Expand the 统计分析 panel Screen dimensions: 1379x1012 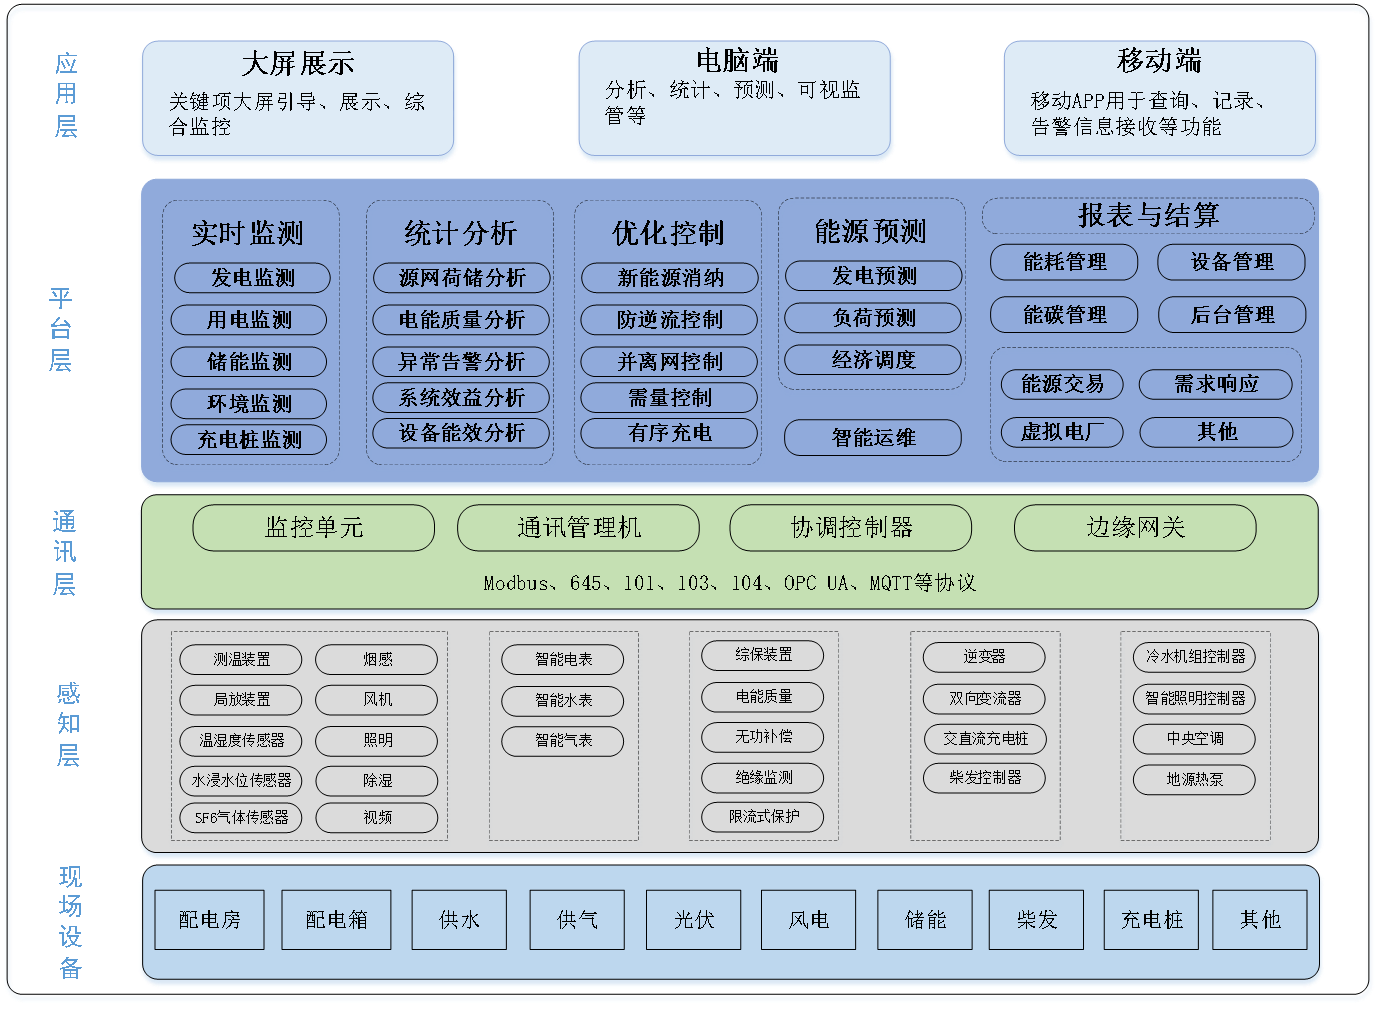pos(460,233)
